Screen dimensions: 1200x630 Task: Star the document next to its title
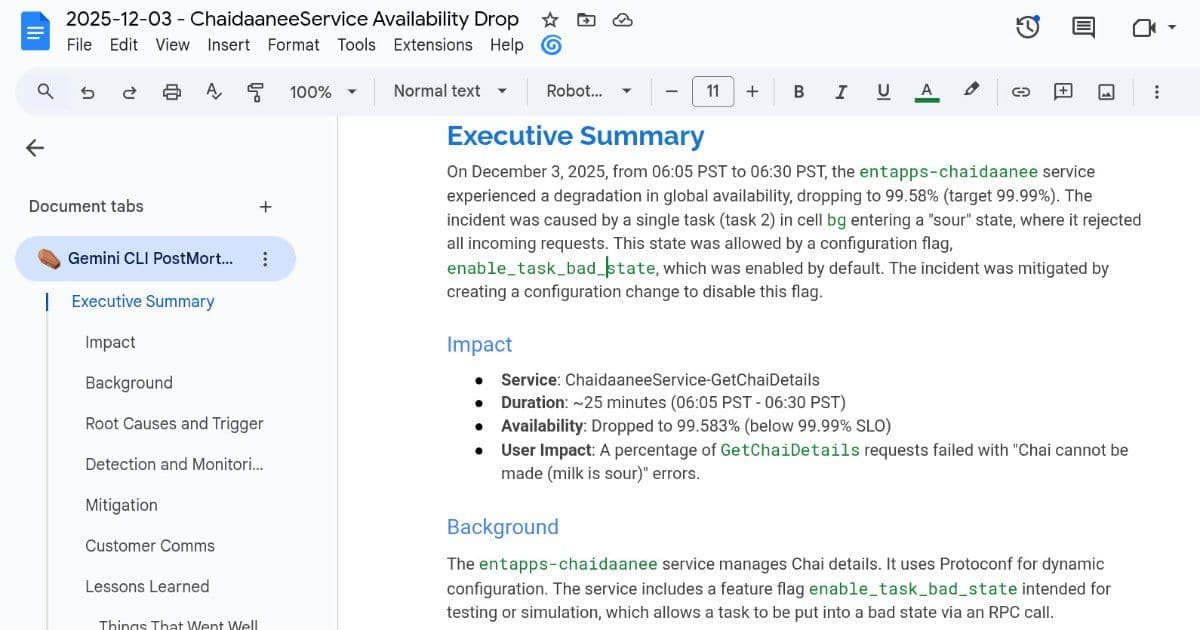point(550,19)
